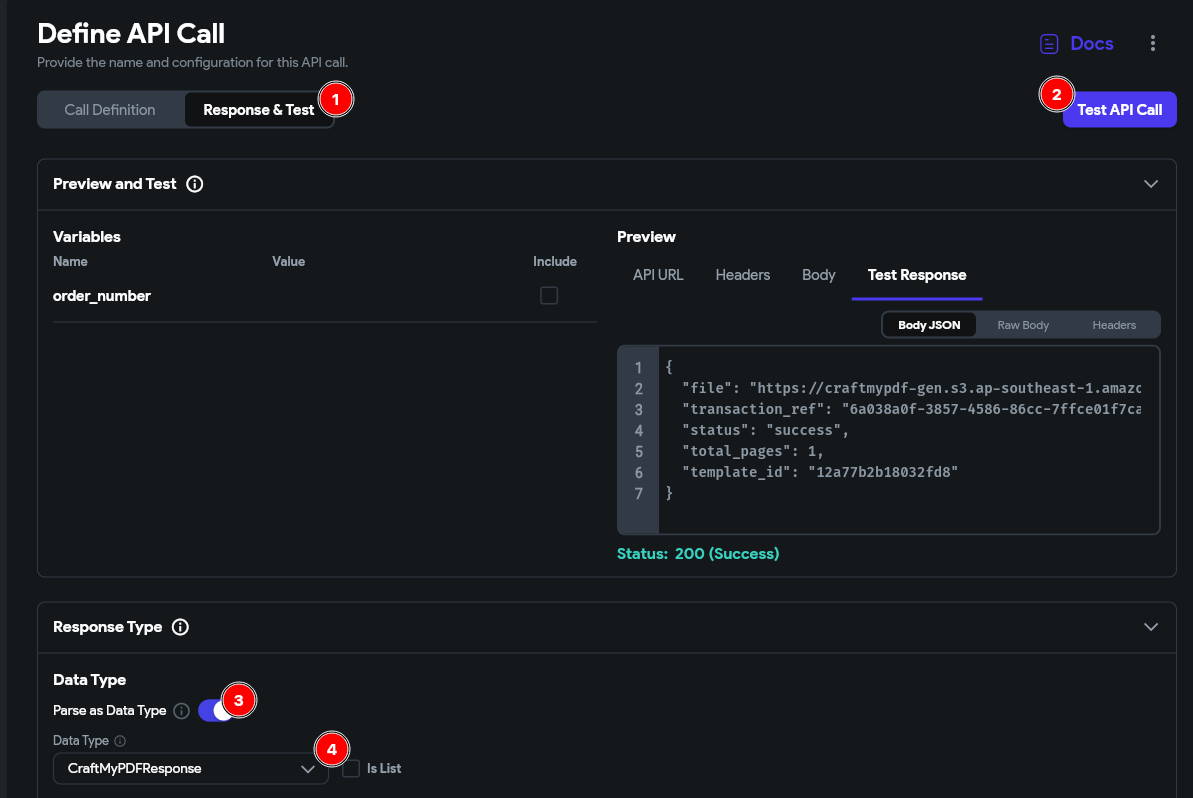Switch to the Call Definition tab
This screenshot has height=798, width=1193.
coord(110,110)
